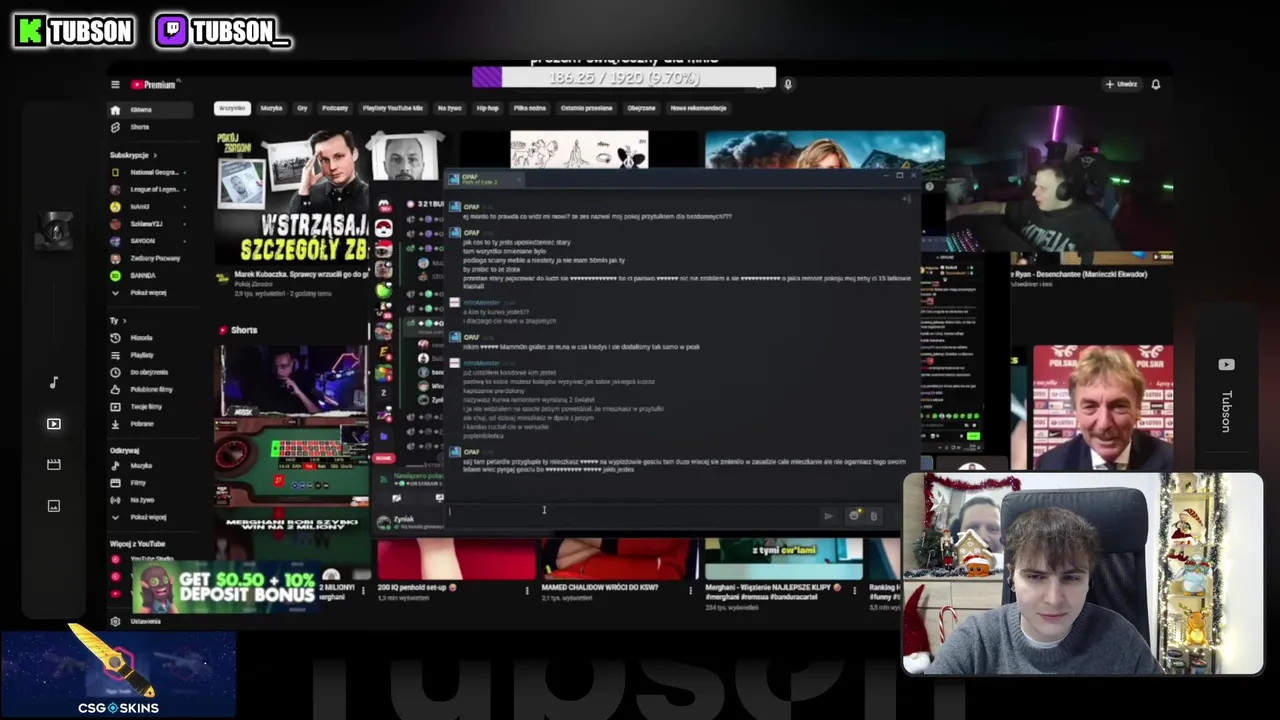The width and height of the screenshot is (1280, 720).
Task: Open the emoji picker in chat window
Action: [853, 516]
